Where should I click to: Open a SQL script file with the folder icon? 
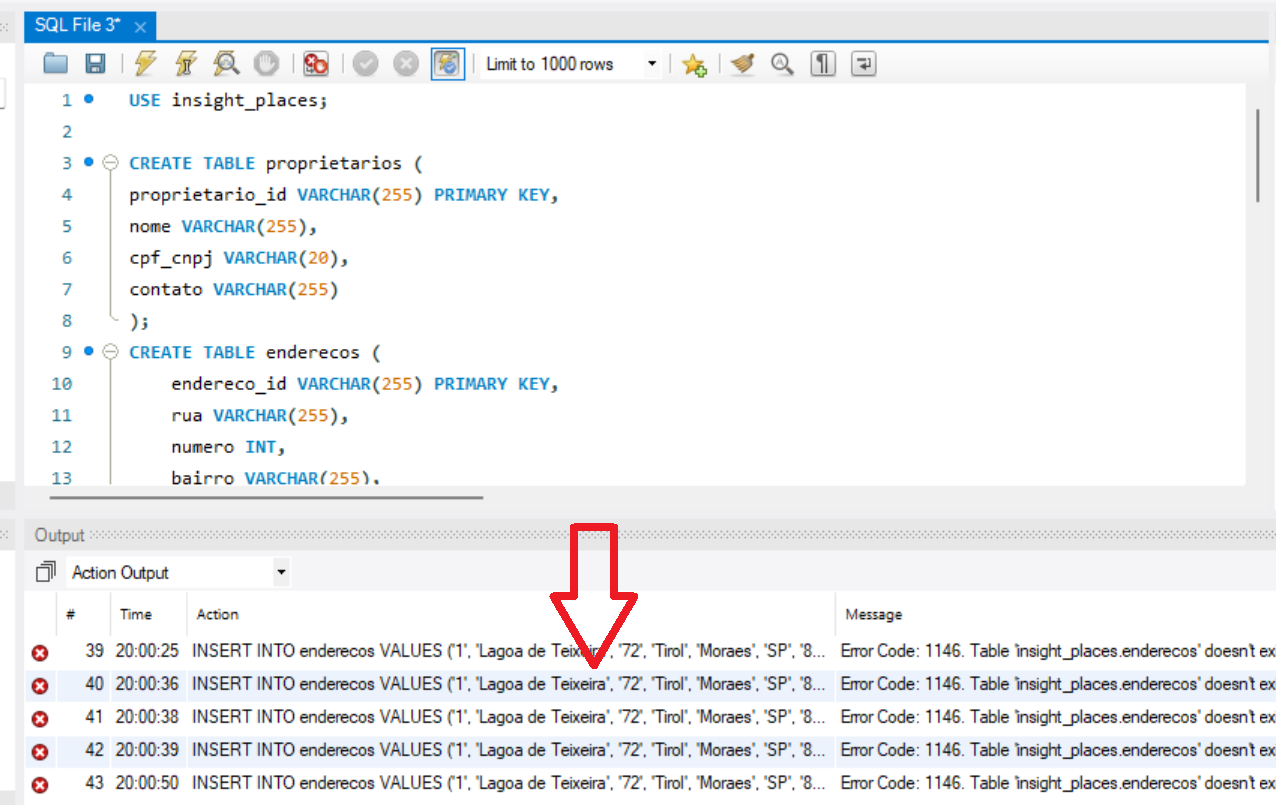56,64
